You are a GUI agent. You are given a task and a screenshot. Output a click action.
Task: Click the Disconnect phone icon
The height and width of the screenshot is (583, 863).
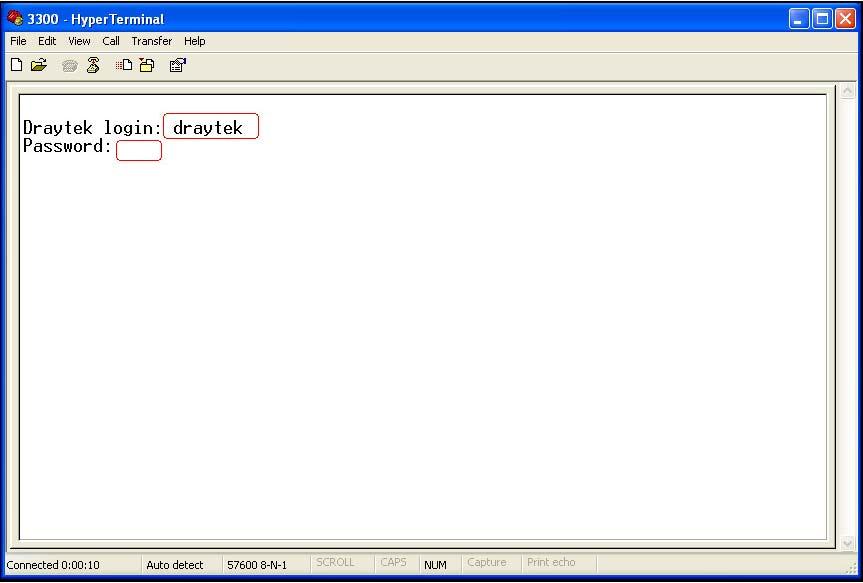tap(93, 65)
